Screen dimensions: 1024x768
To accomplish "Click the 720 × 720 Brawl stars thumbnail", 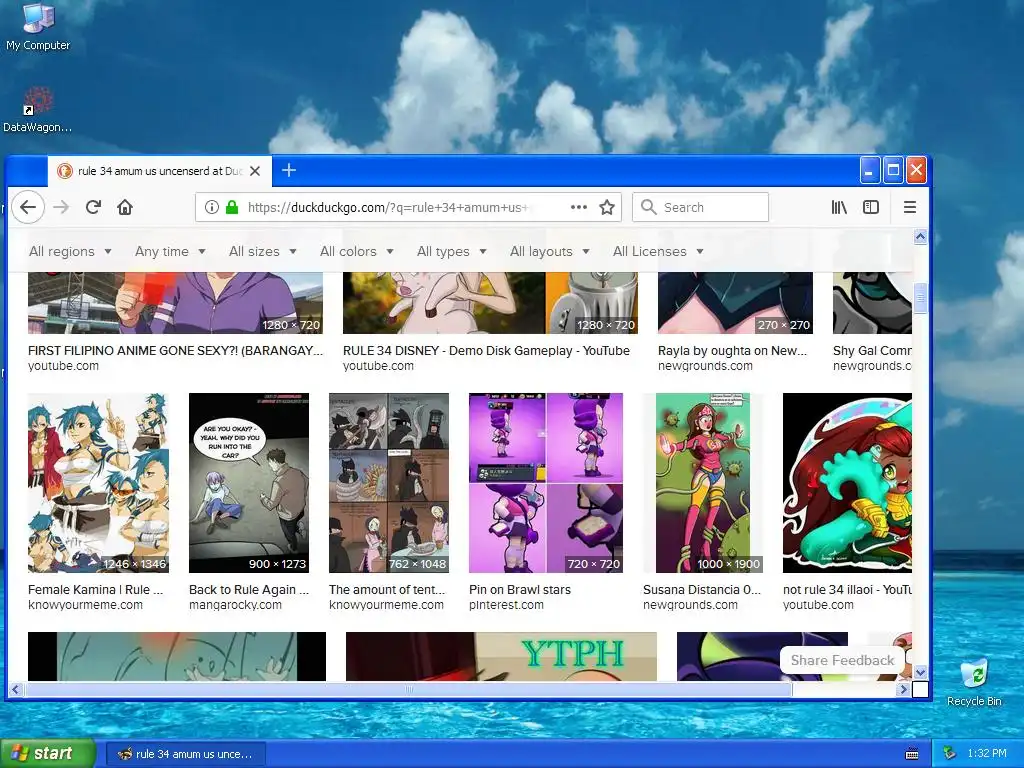I will point(546,483).
